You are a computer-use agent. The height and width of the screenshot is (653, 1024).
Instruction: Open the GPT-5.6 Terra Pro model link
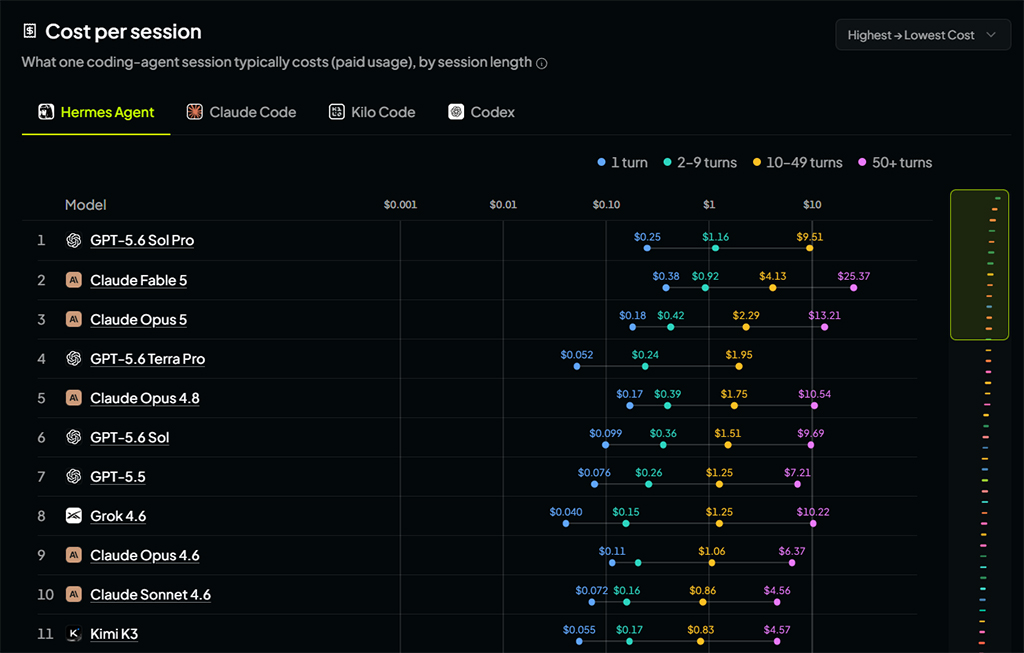tap(148, 358)
